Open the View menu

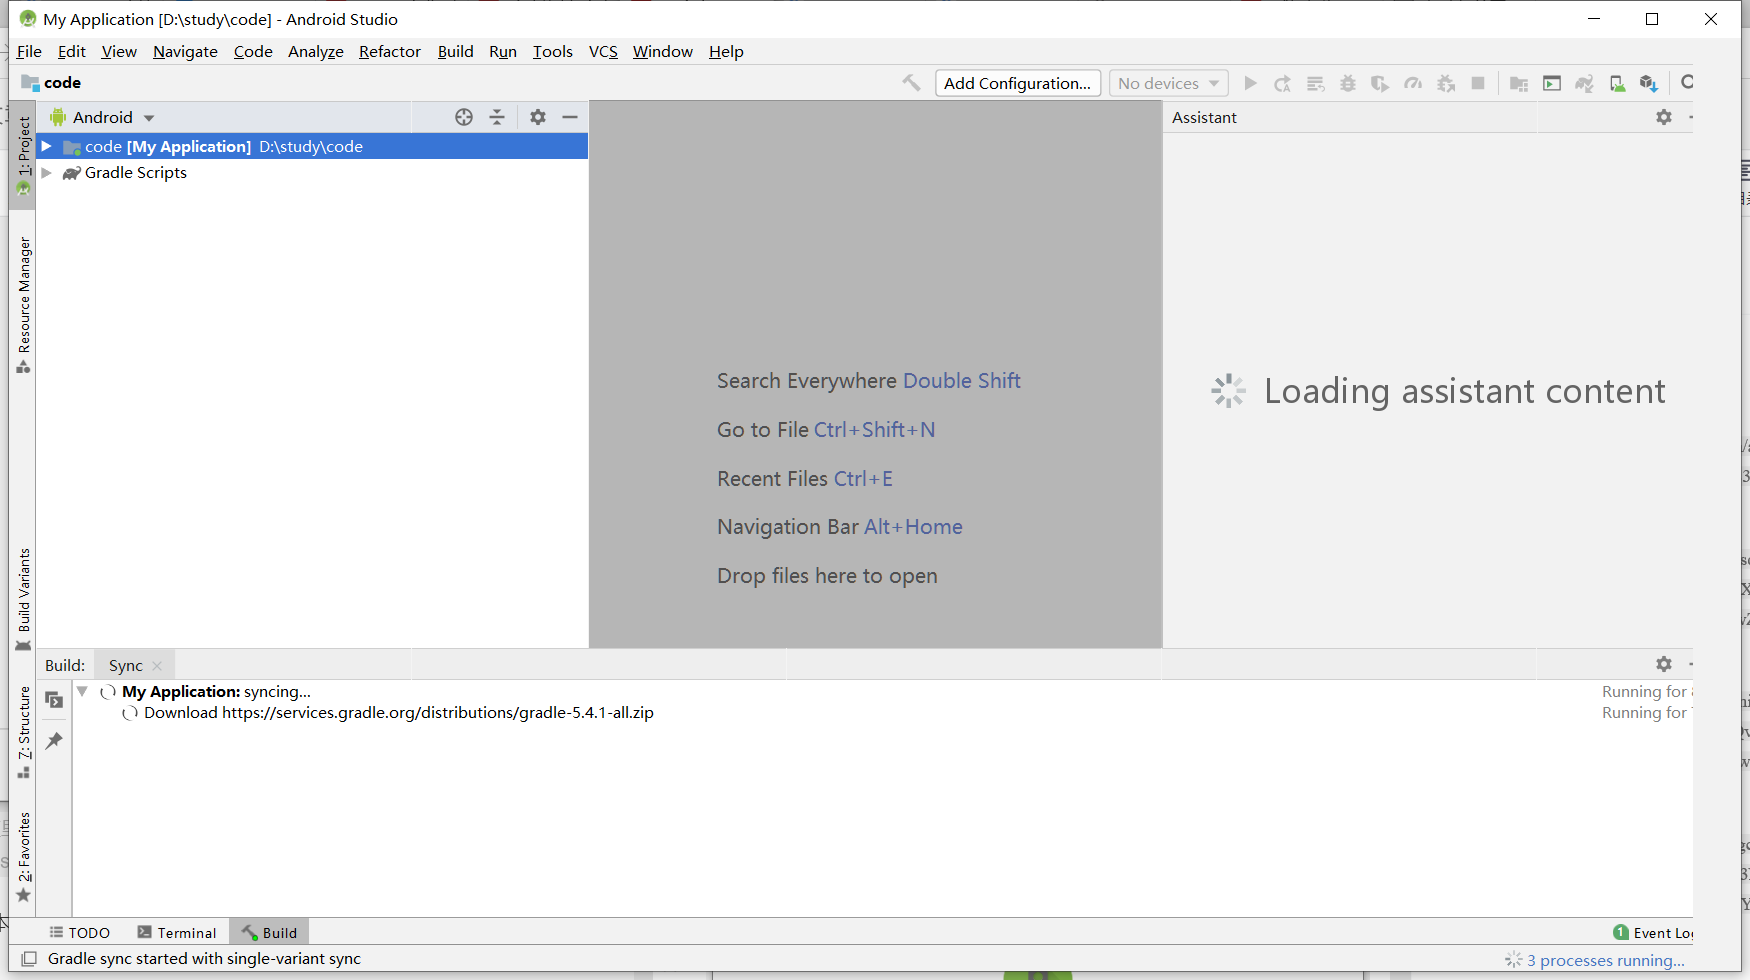(119, 52)
